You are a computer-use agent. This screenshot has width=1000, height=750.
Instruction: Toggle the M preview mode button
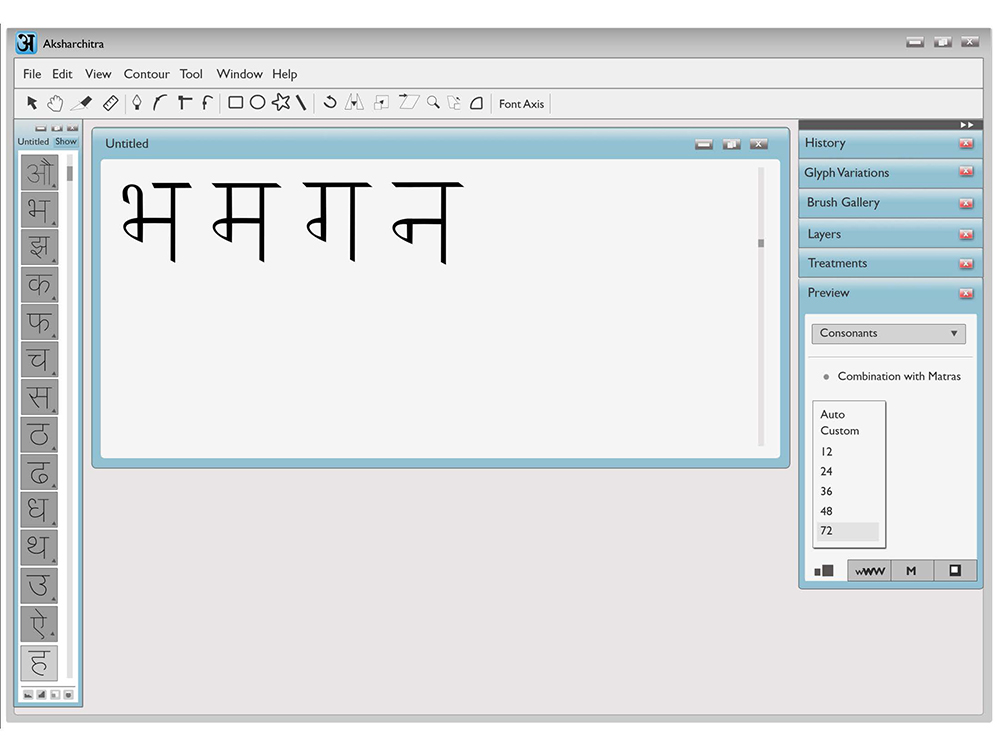[911, 571]
